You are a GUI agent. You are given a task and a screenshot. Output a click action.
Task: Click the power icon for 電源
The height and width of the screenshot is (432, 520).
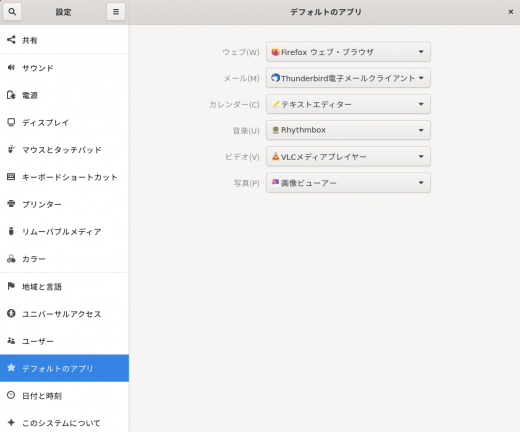(x=11, y=95)
